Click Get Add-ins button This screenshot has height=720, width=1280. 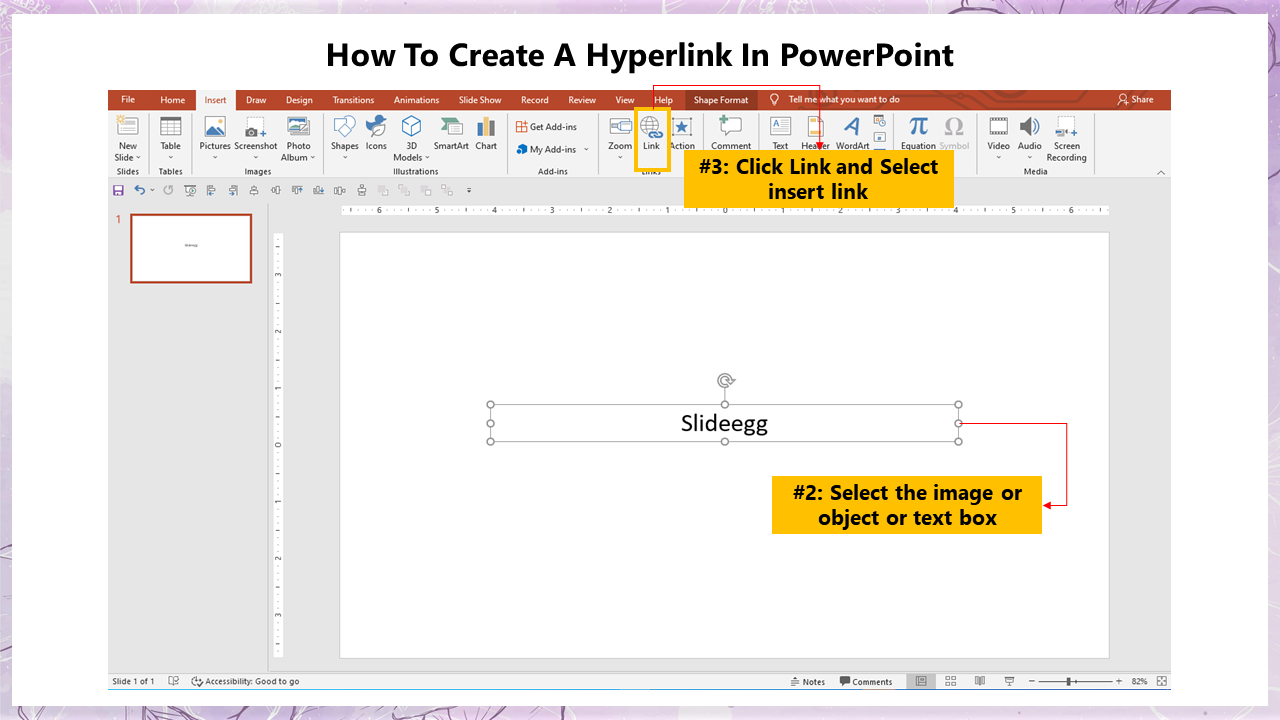click(546, 127)
